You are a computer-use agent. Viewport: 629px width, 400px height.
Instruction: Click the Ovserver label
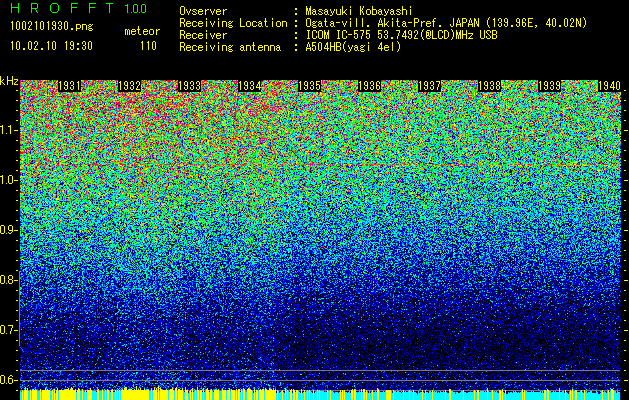(203, 11)
